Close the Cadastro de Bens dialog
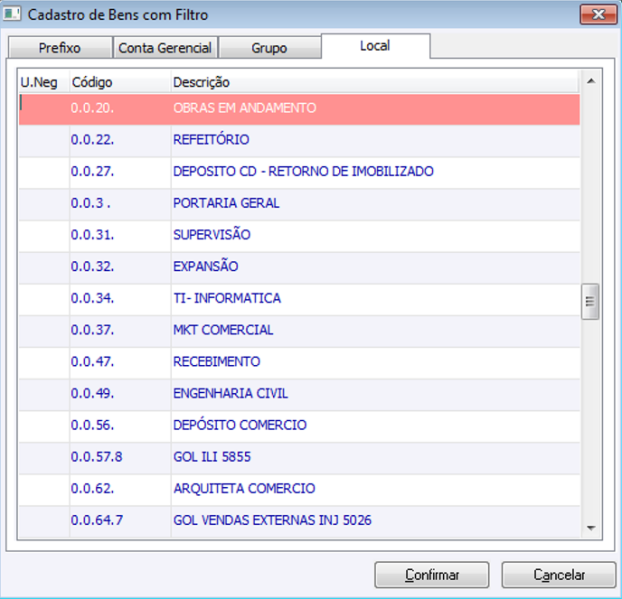The width and height of the screenshot is (622, 599). pos(598,15)
